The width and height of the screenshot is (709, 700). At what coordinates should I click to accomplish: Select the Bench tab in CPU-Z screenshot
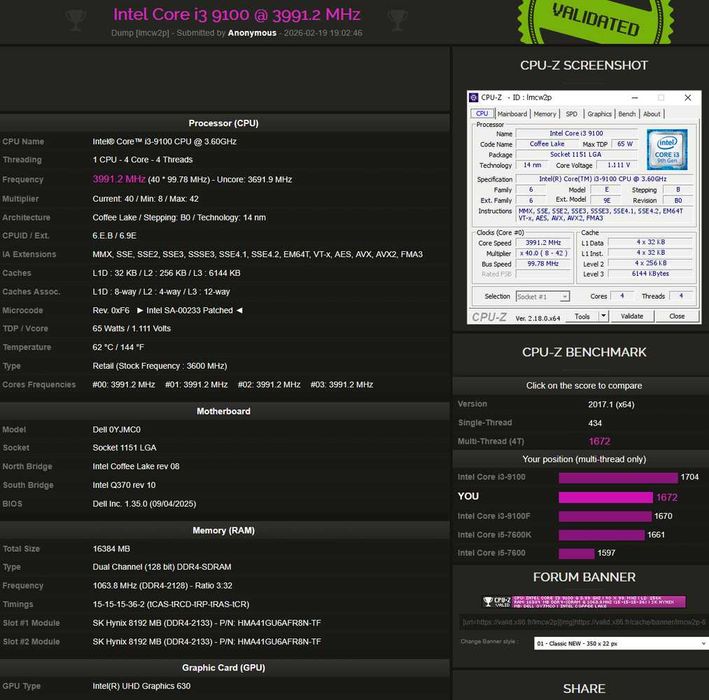(627, 114)
